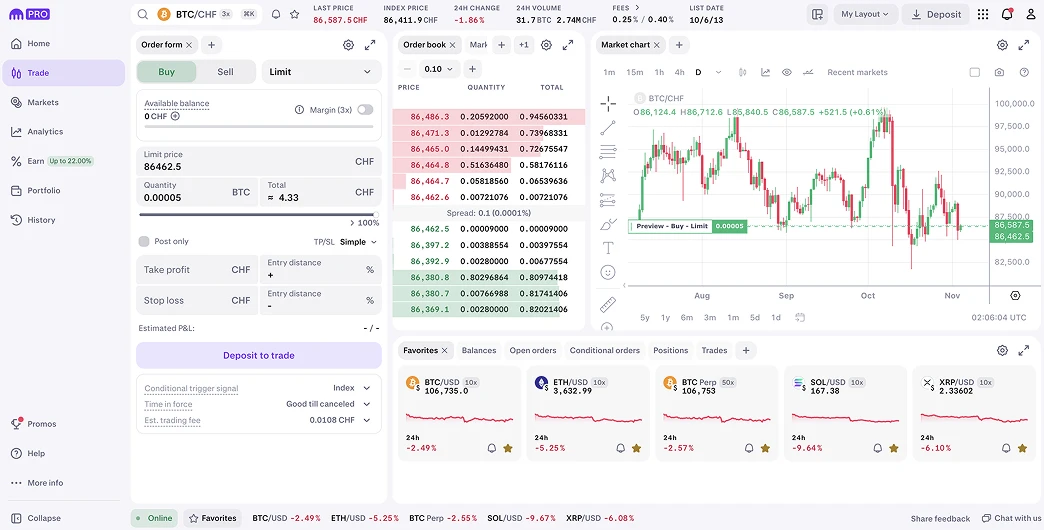Image resolution: width=1044 pixels, height=530 pixels.
Task: Toggle chart visibility eye icon
Action: (x=787, y=72)
